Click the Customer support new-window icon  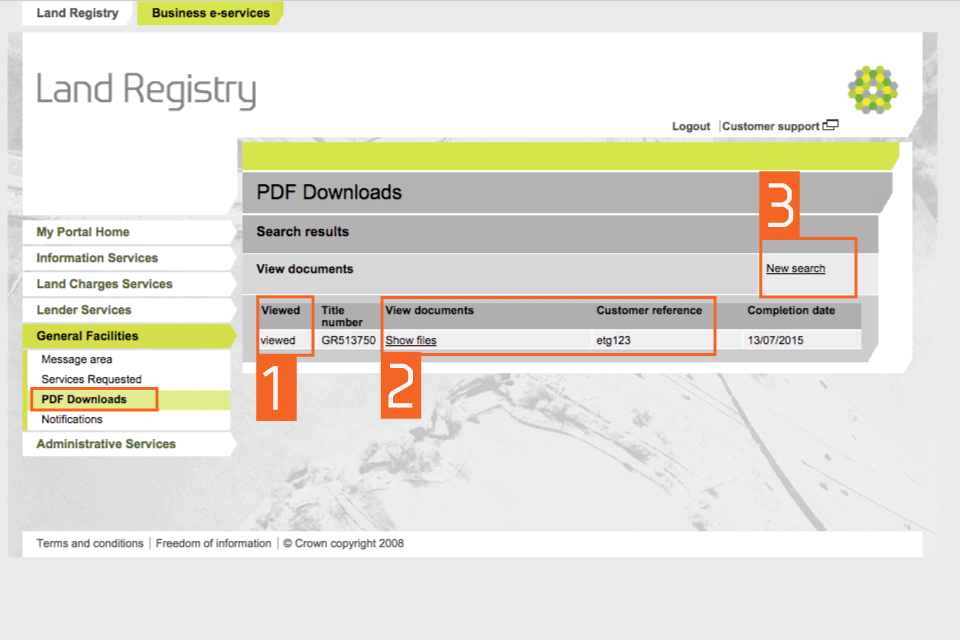[830, 125]
